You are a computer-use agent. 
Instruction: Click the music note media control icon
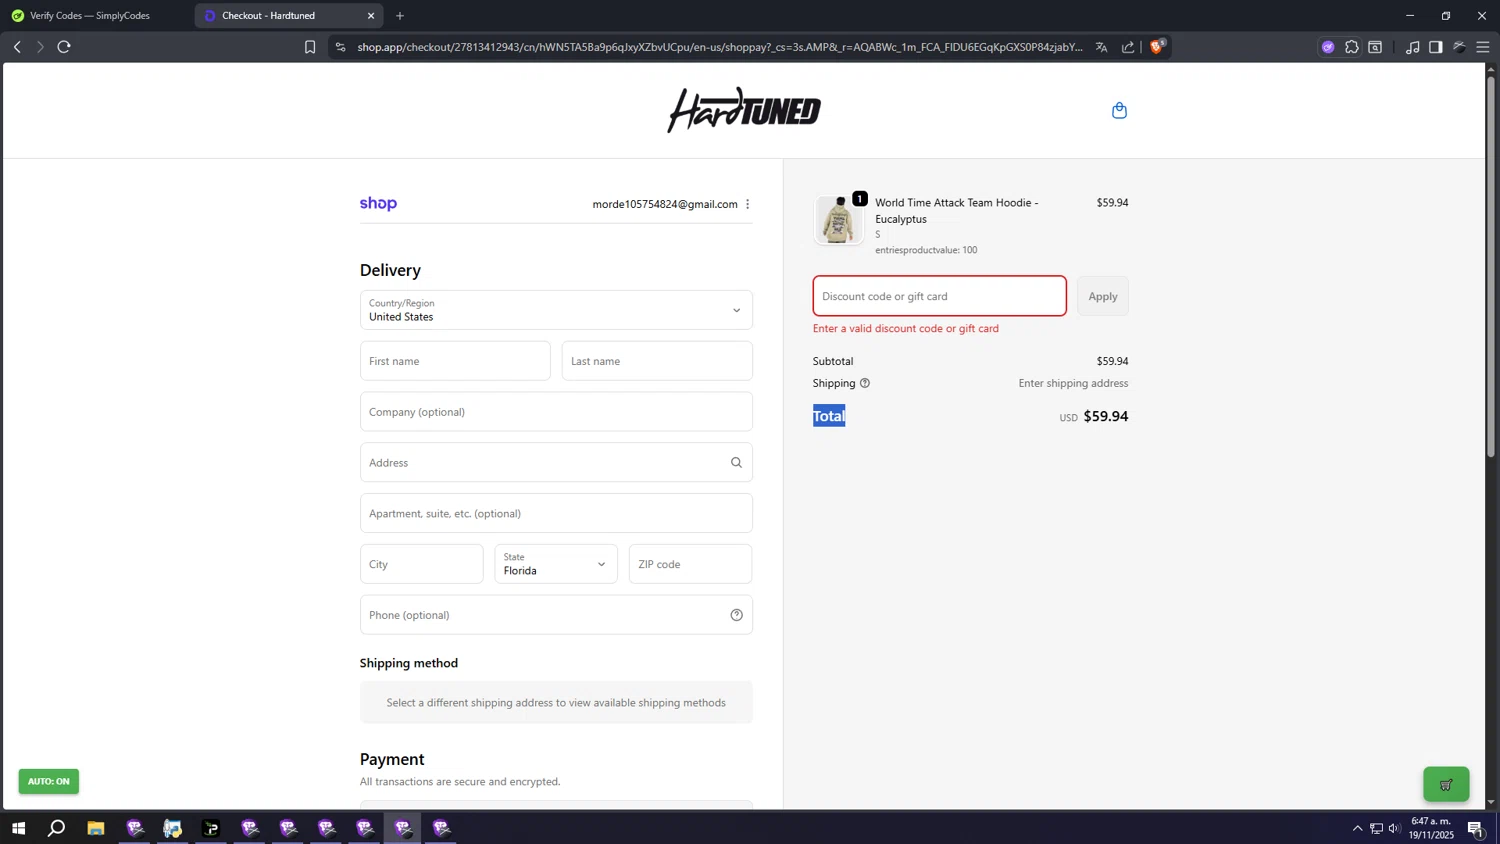[x=1412, y=47]
